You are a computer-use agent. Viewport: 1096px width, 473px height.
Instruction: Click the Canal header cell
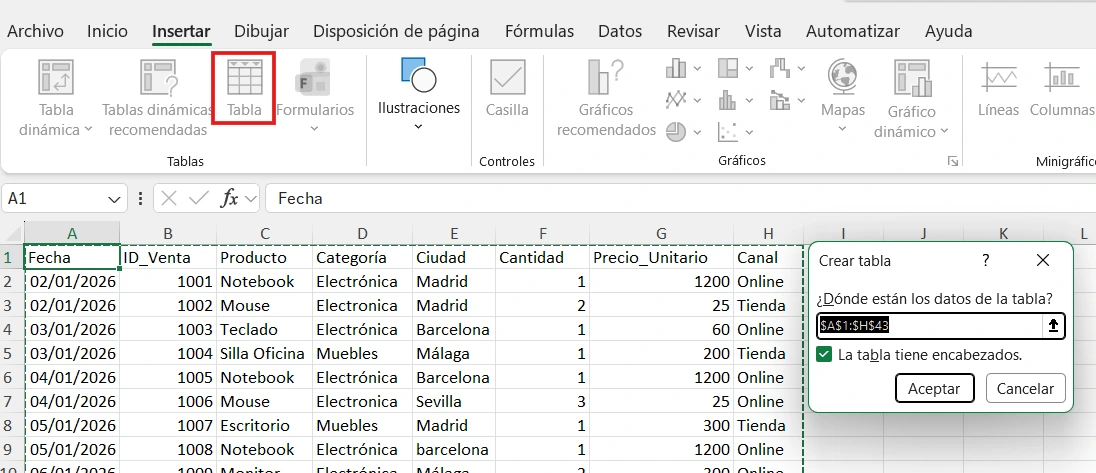(767, 258)
